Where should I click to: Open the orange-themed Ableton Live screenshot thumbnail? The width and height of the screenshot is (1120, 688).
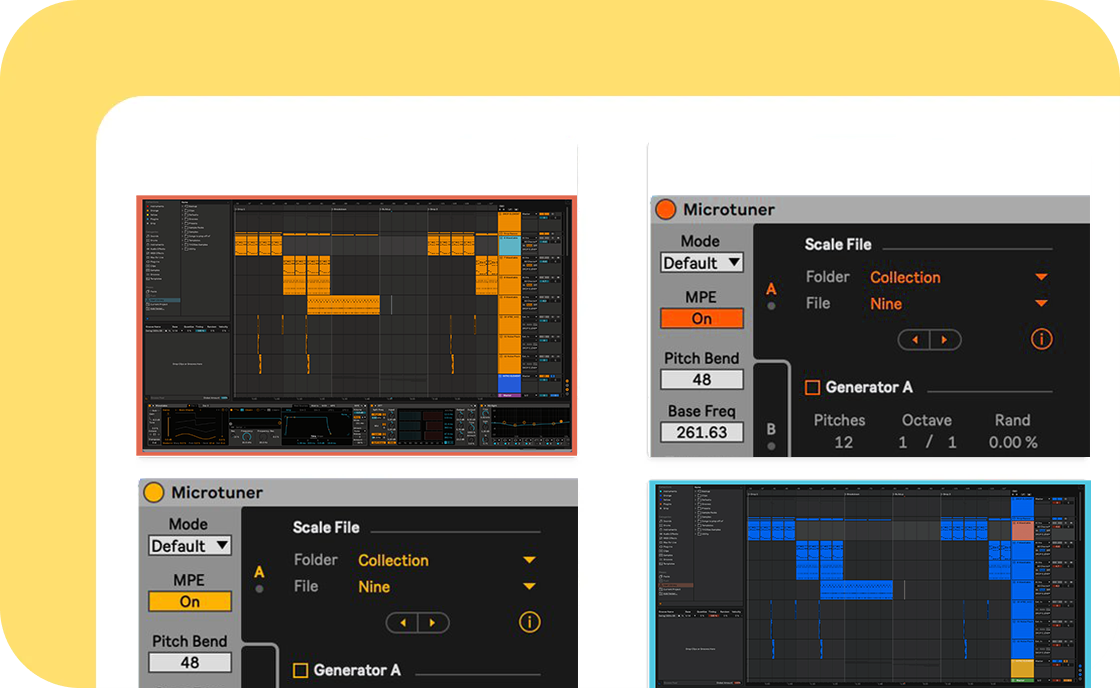(356, 326)
